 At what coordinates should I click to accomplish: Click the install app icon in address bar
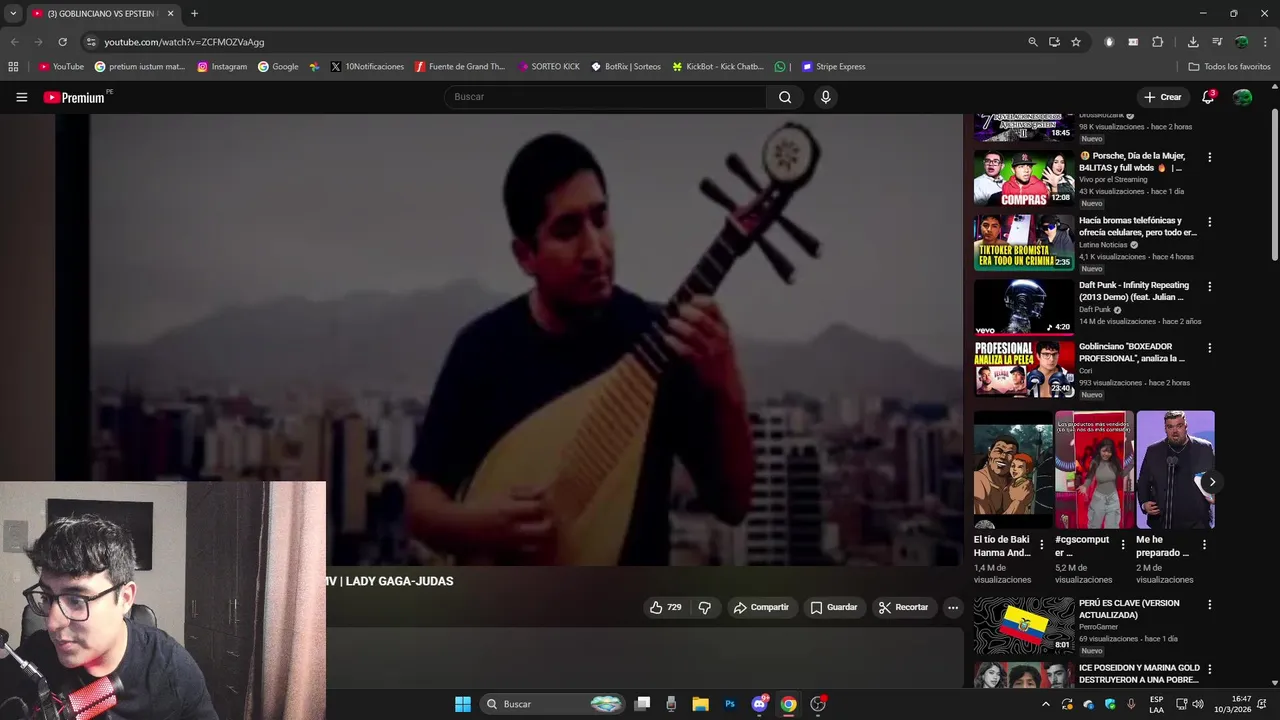pyautogui.click(x=1054, y=42)
